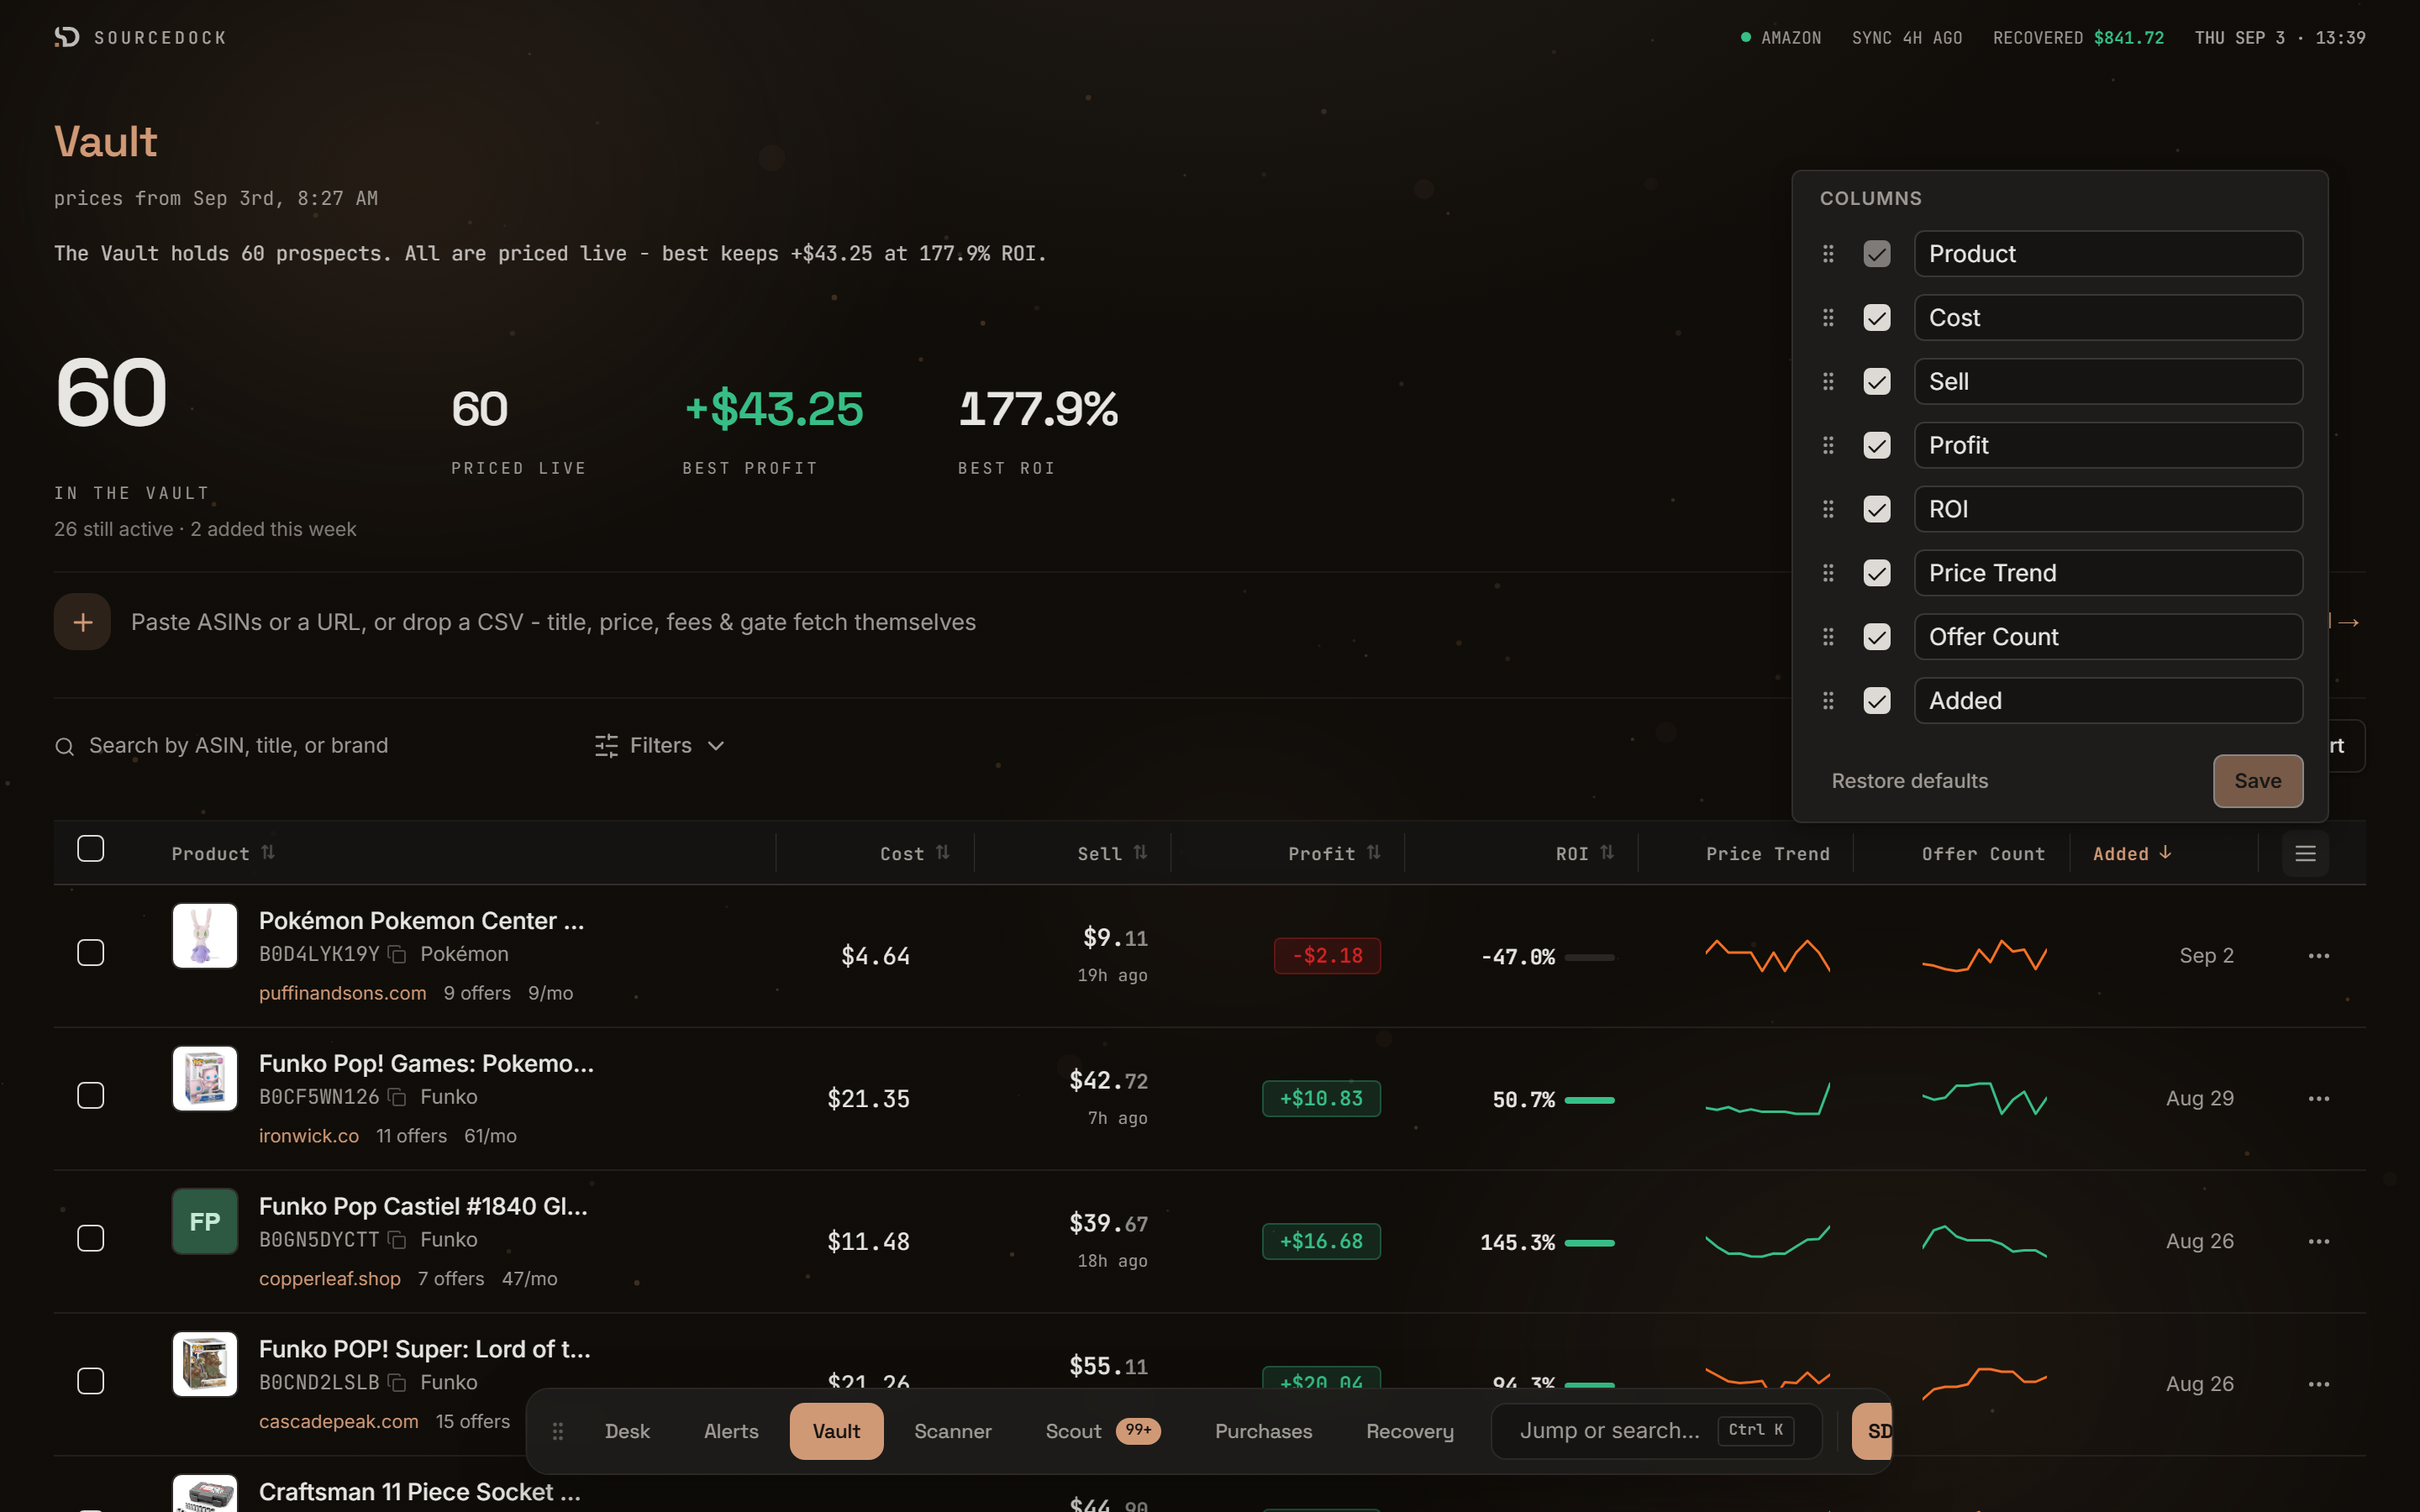The width and height of the screenshot is (2420, 1512).
Task: Click the Filters sliders icon
Action: pyautogui.click(x=606, y=746)
